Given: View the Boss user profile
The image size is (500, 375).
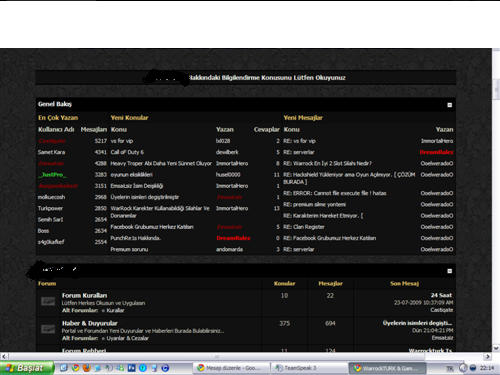Looking at the screenshot, I should pos(43,231).
